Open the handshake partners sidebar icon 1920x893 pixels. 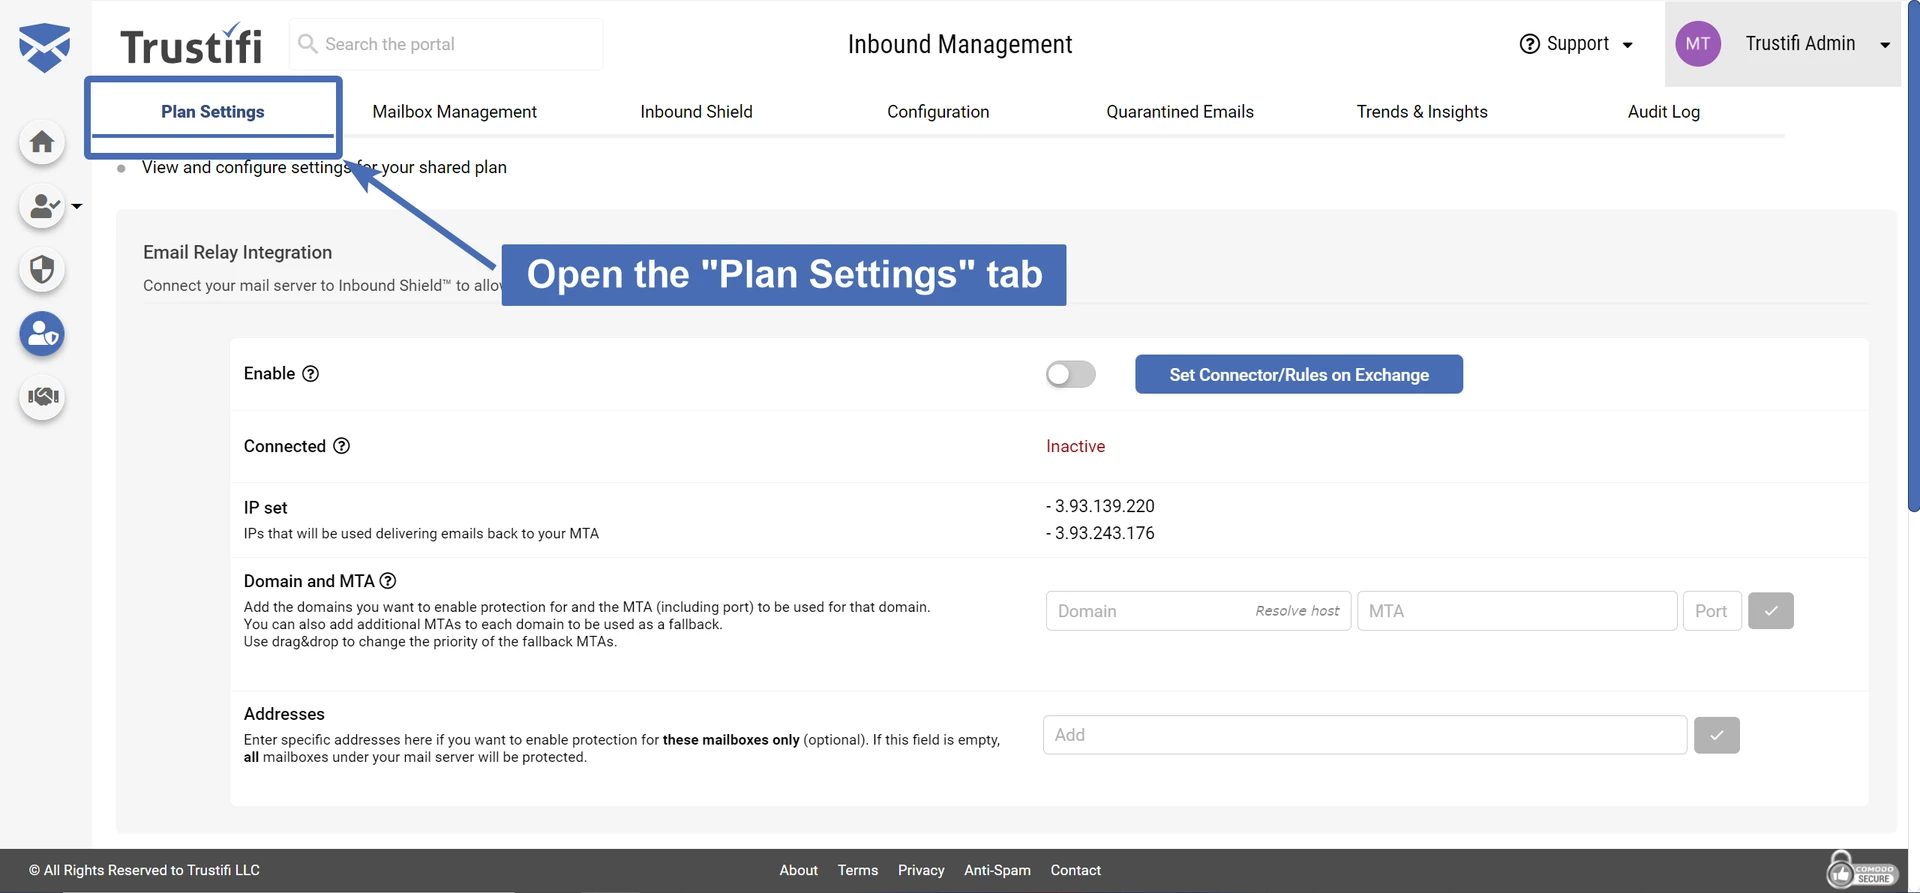42,397
